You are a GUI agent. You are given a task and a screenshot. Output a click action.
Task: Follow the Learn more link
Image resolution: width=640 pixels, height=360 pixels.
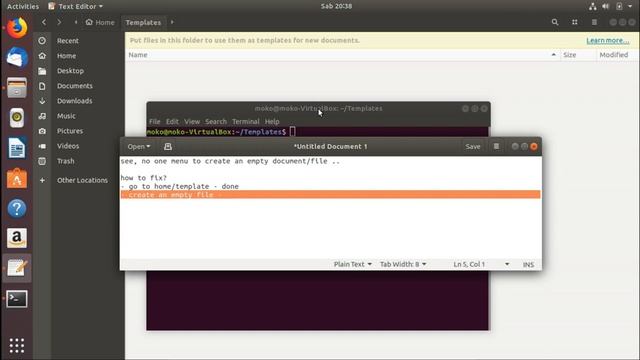point(608,40)
